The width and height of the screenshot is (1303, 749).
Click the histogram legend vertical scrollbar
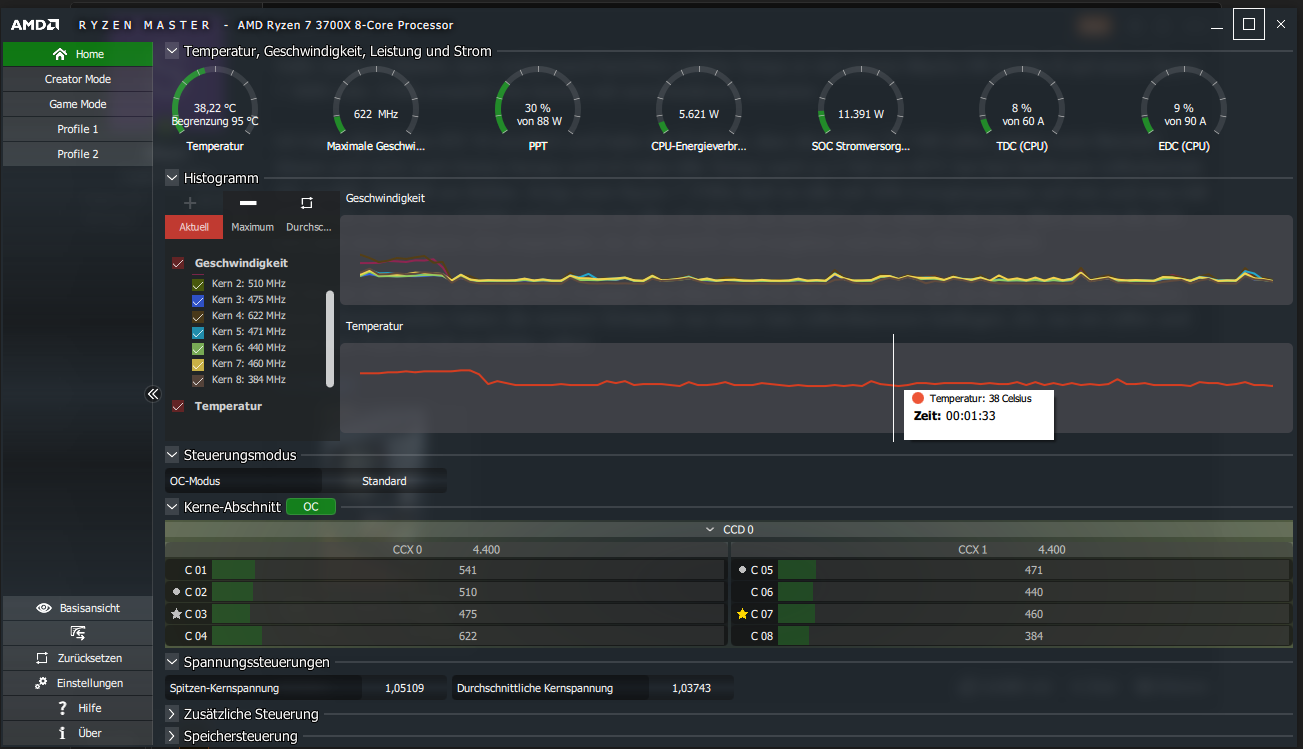pyautogui.click(x=330, y=339)
